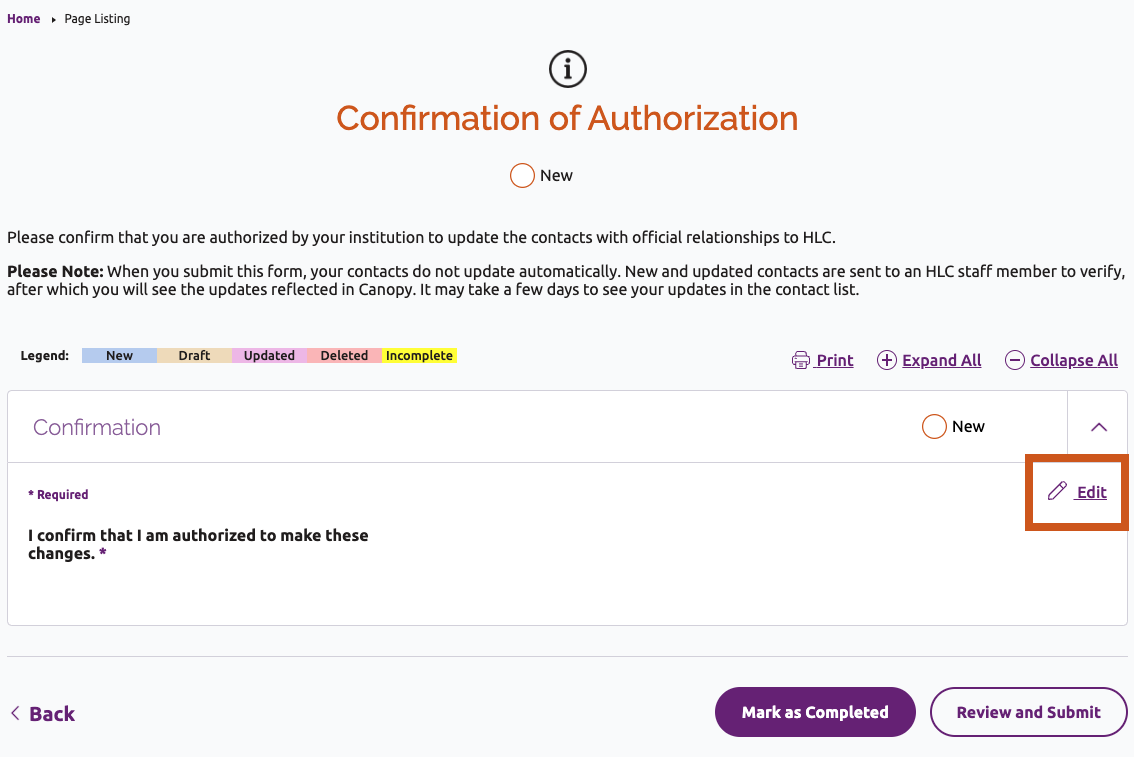
Task: Click the Mark as Completed button
Action: pos(815,712)
